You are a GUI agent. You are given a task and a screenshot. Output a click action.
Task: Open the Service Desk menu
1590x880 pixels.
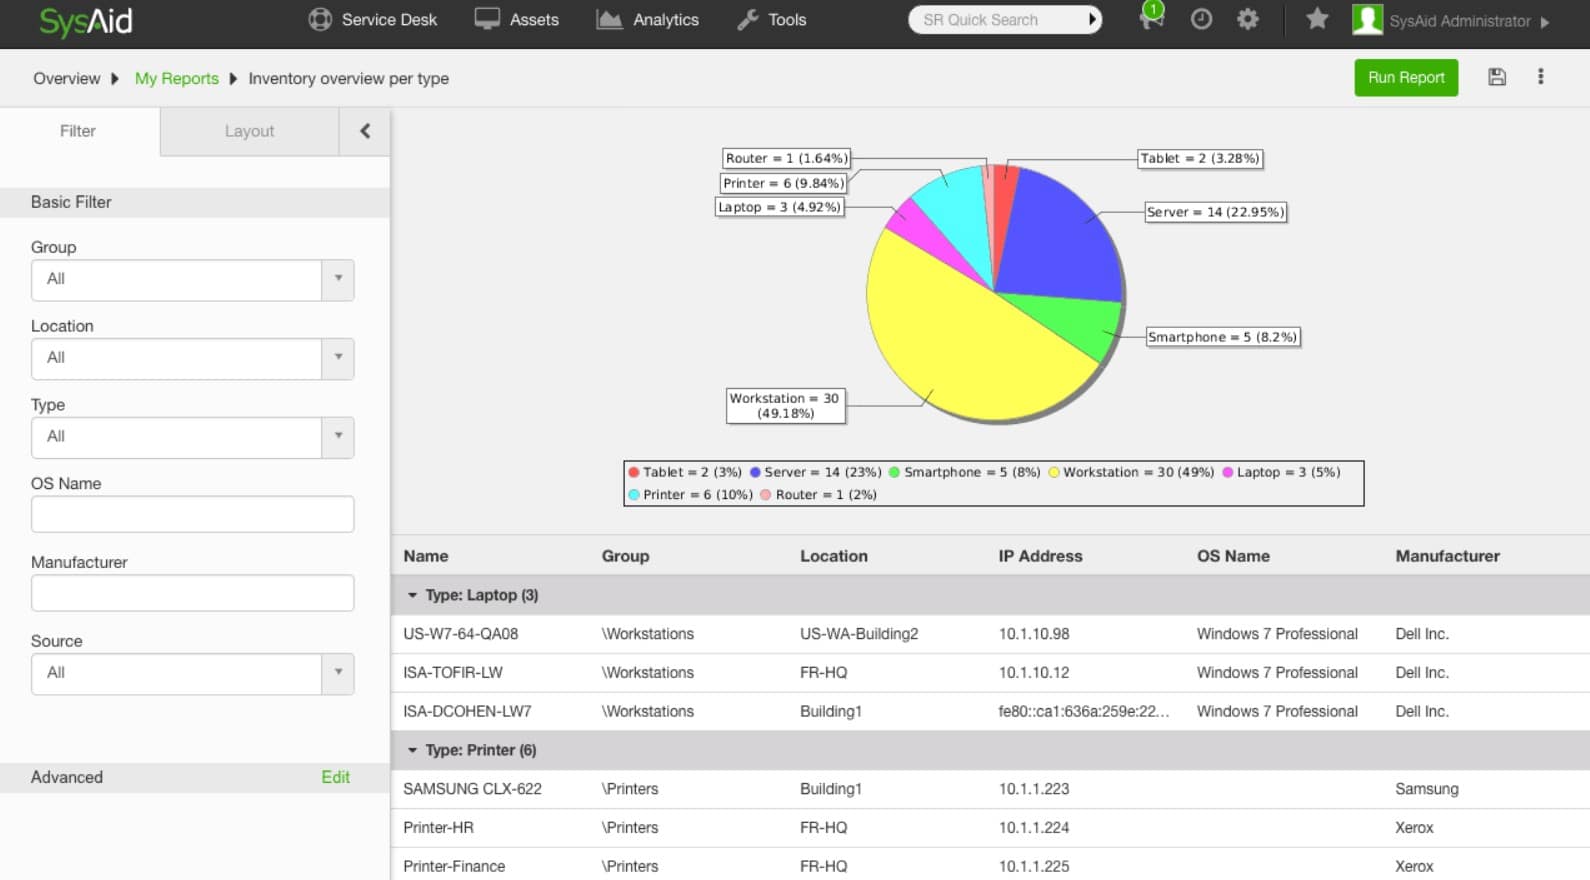pos(373,20)
